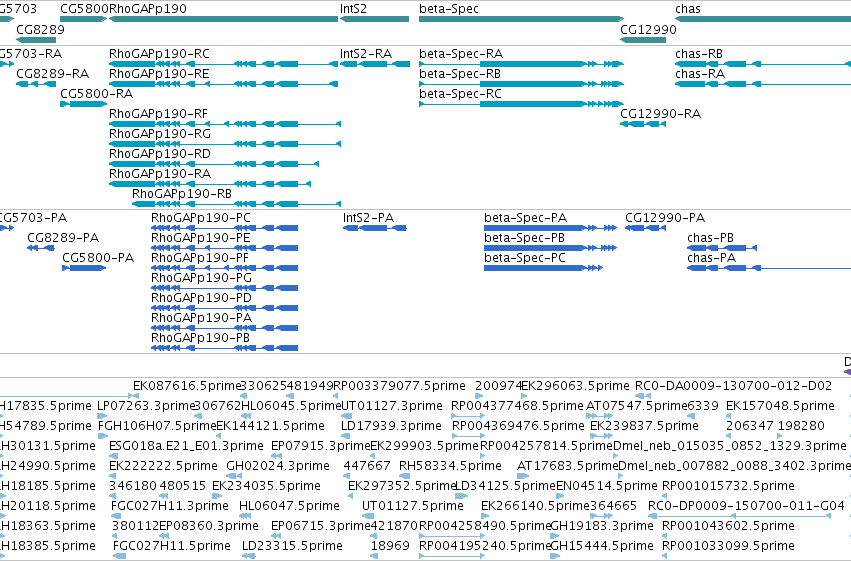851x561 pixels.
Task: Click EST RP004377468.5prime
Action: [x=517, y=406]
